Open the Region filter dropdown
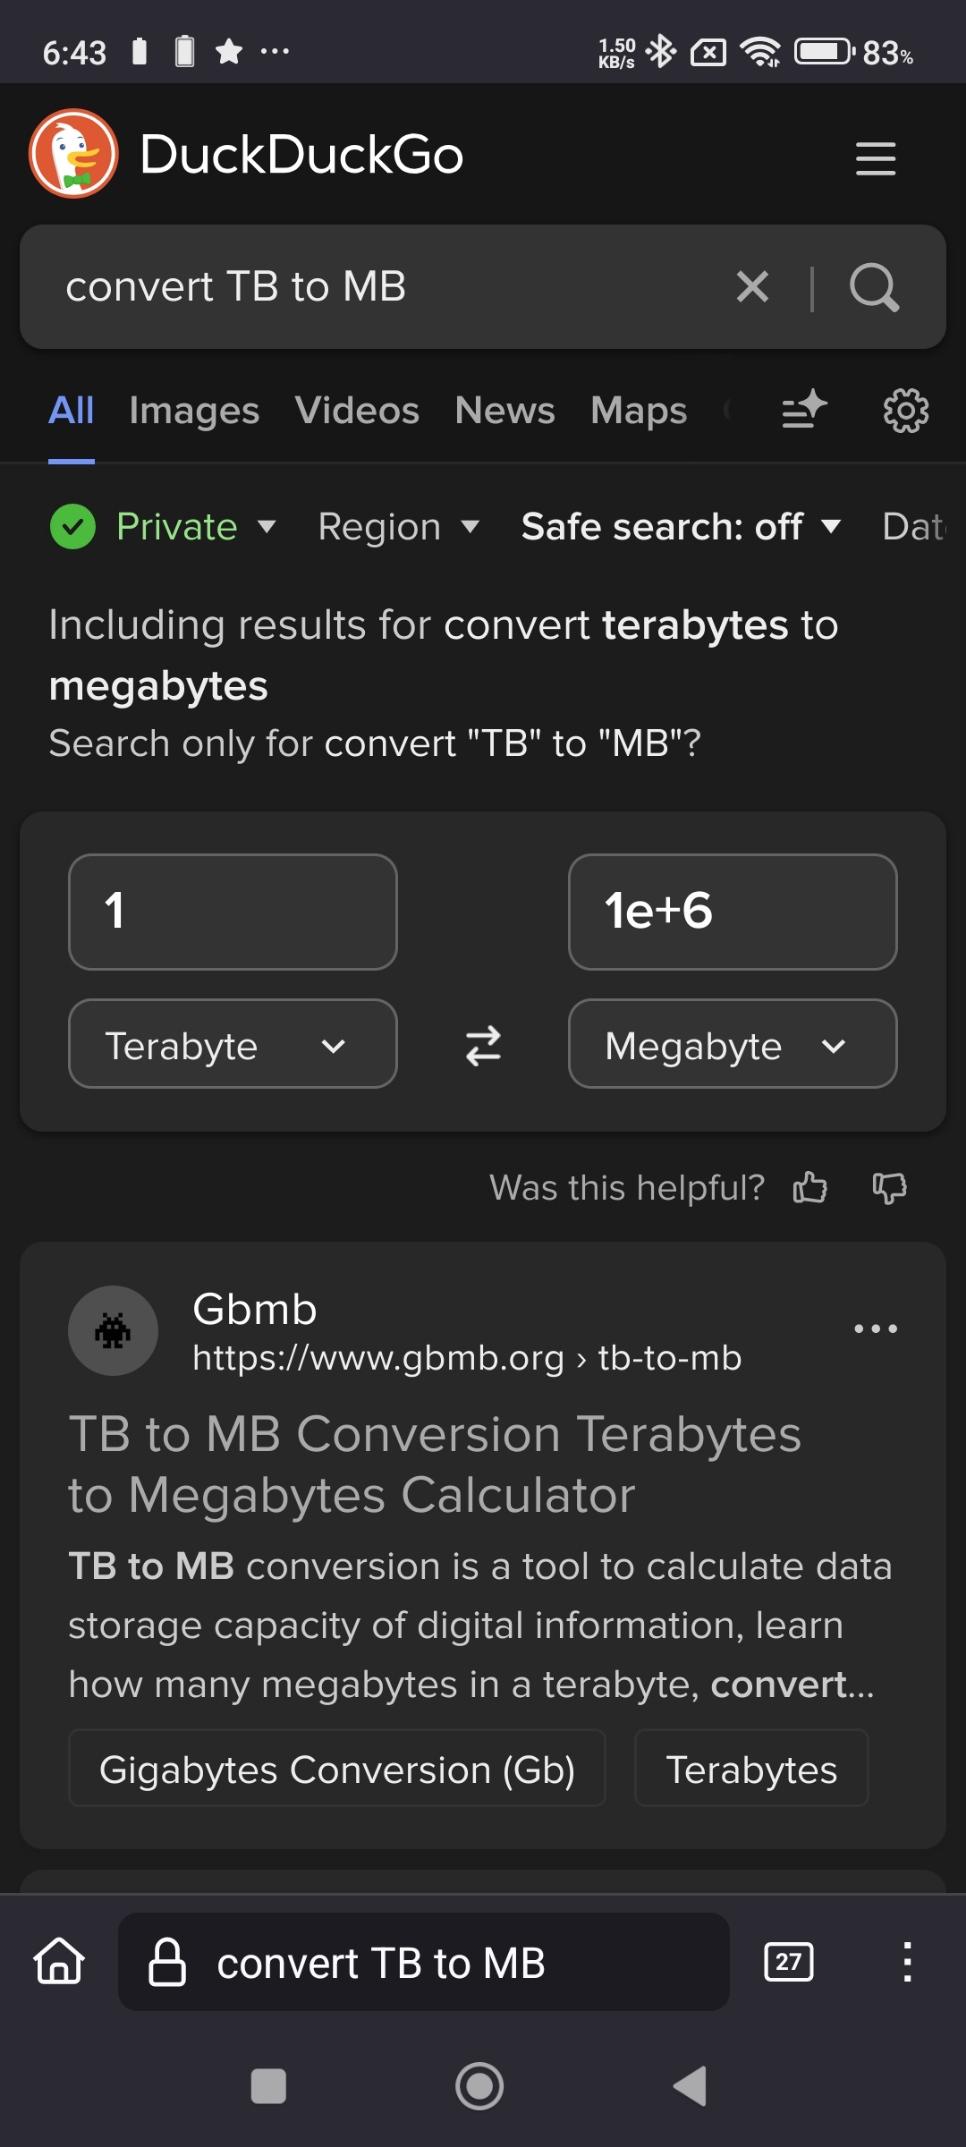Image resolution: width=966 pixels, height=2147 pixels. click(x=398, y=526)
